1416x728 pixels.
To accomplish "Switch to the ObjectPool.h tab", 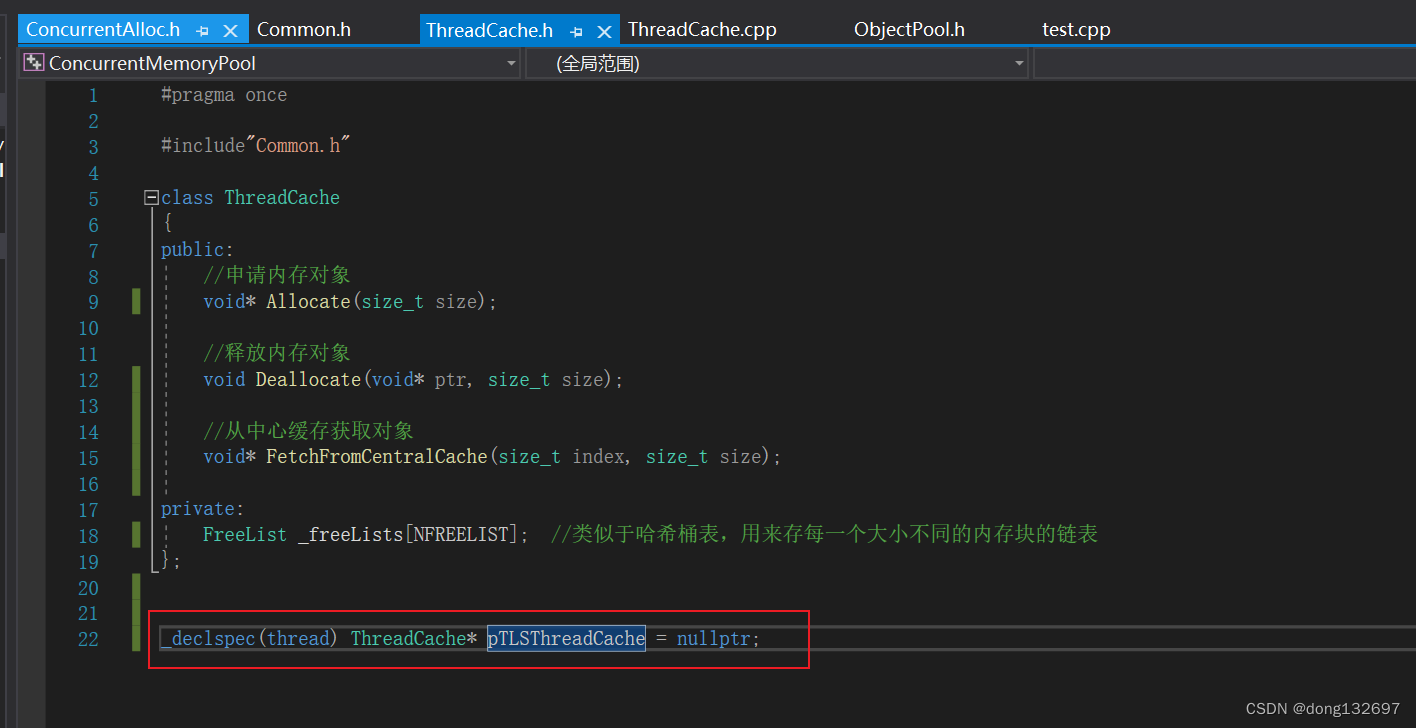I will (909, 29).
